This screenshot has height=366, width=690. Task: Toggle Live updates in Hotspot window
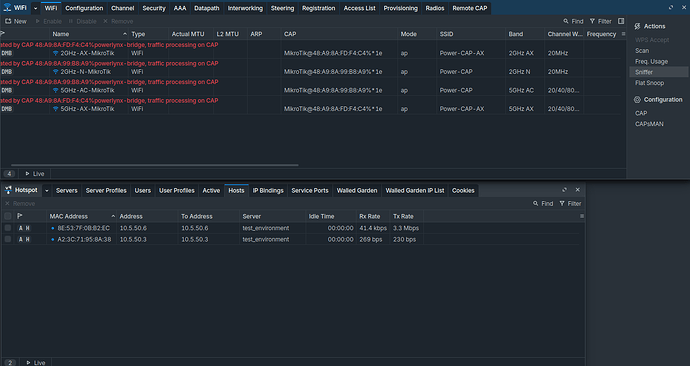coord(35,362)
